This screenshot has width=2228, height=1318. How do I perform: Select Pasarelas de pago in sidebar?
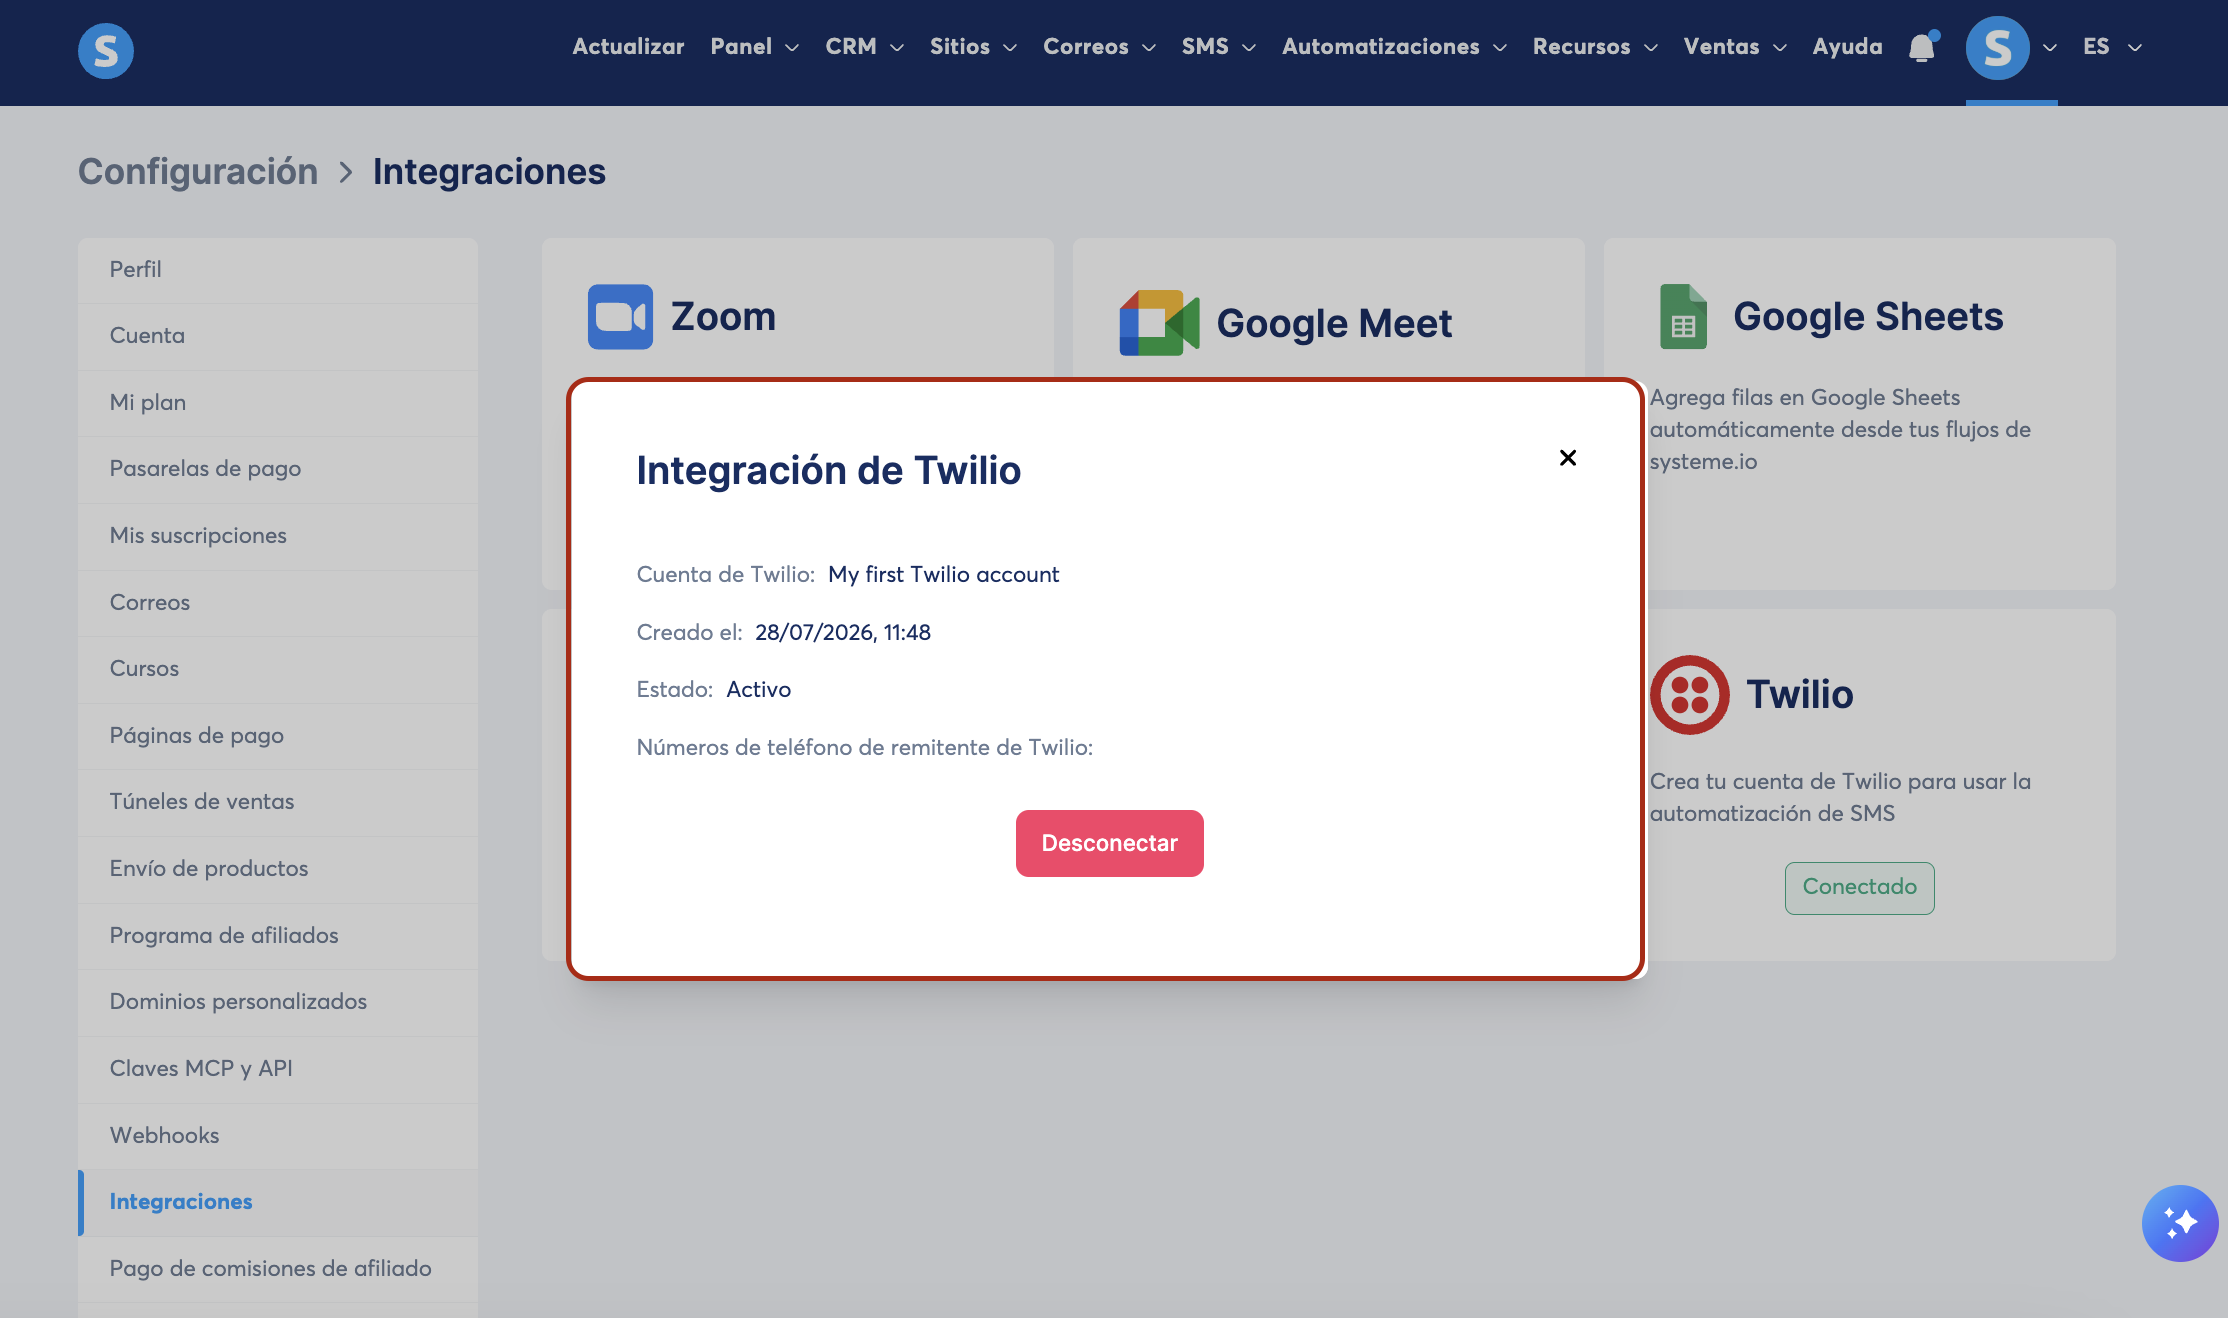[x=278, y=469]
